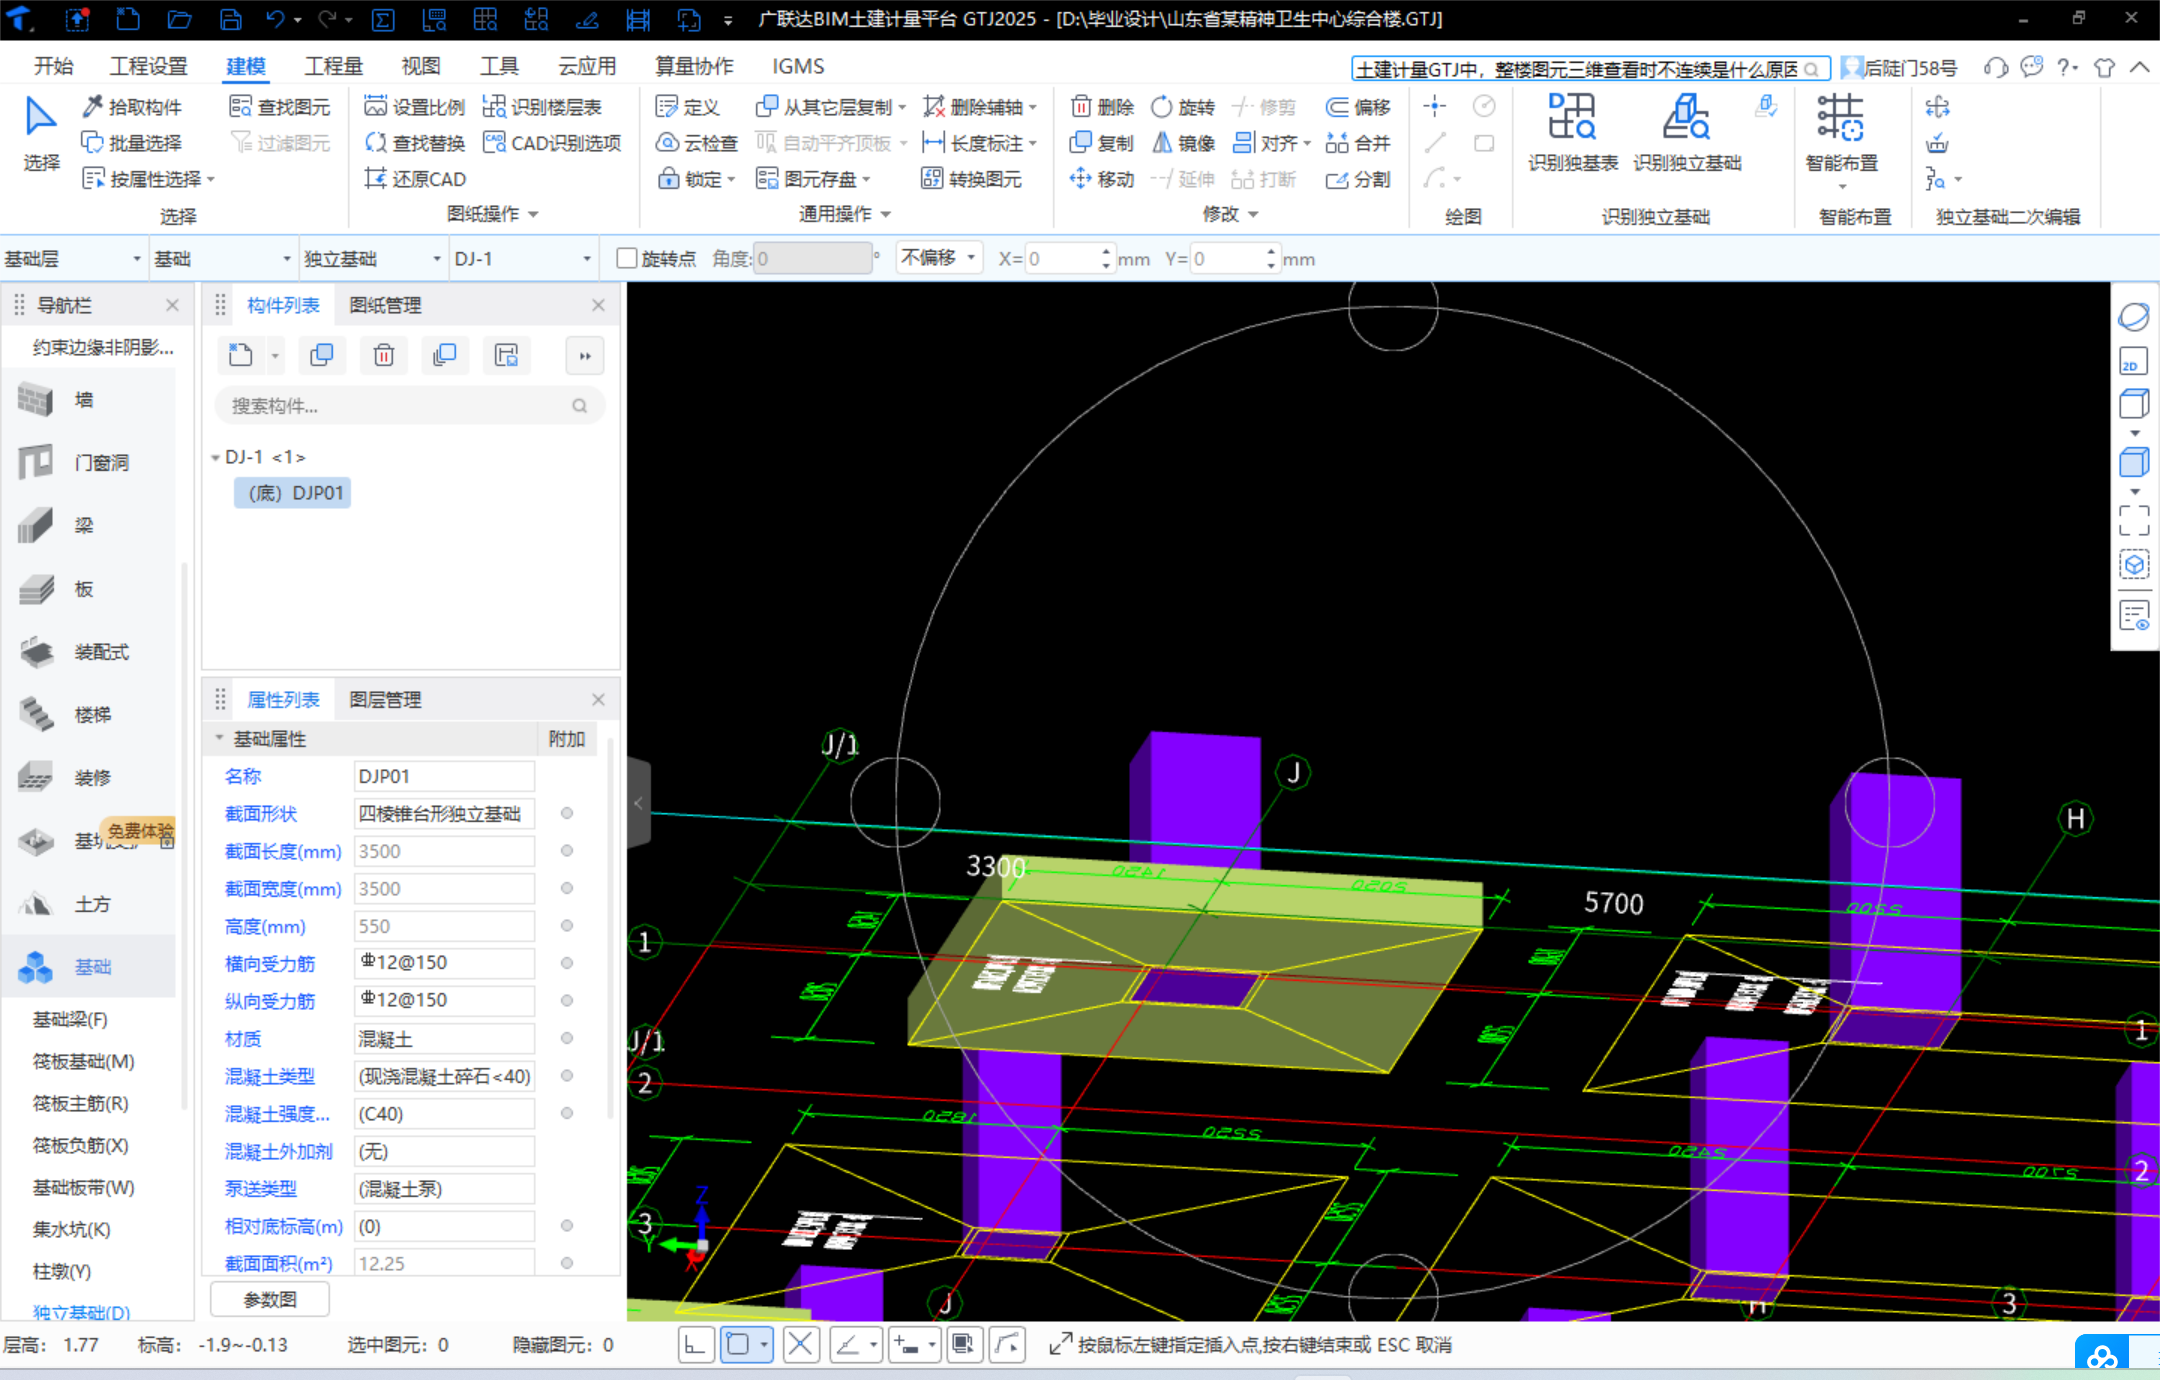Click 识别独基表 large icon
This screenshot has width=2160, height=1380.
1573,133
